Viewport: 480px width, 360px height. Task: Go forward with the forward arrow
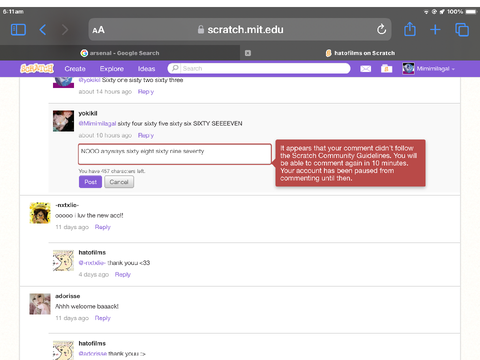click(x=65, y=30)
